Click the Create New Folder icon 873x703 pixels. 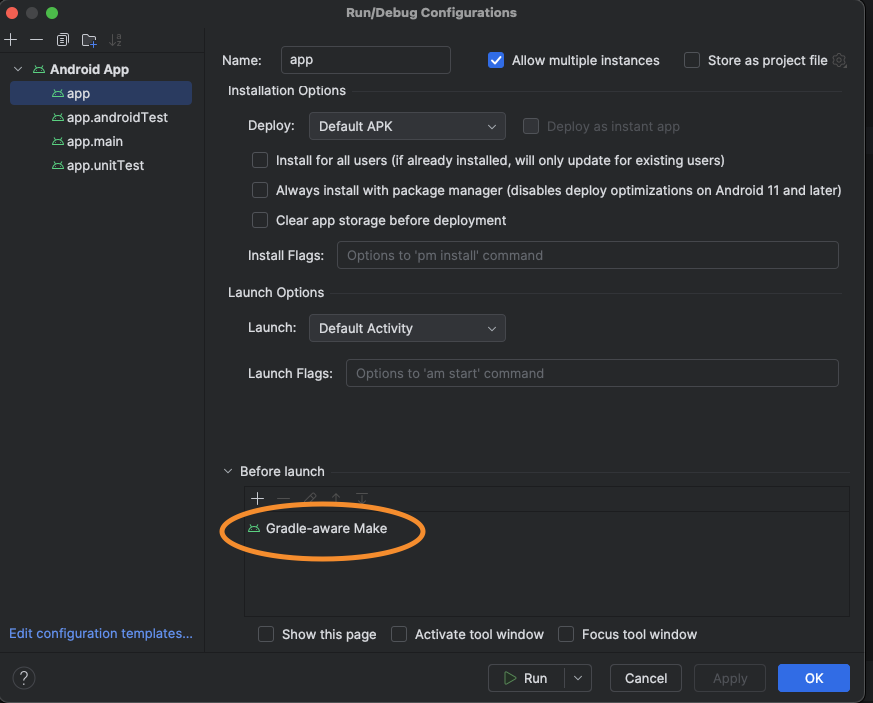coord(89,40)
